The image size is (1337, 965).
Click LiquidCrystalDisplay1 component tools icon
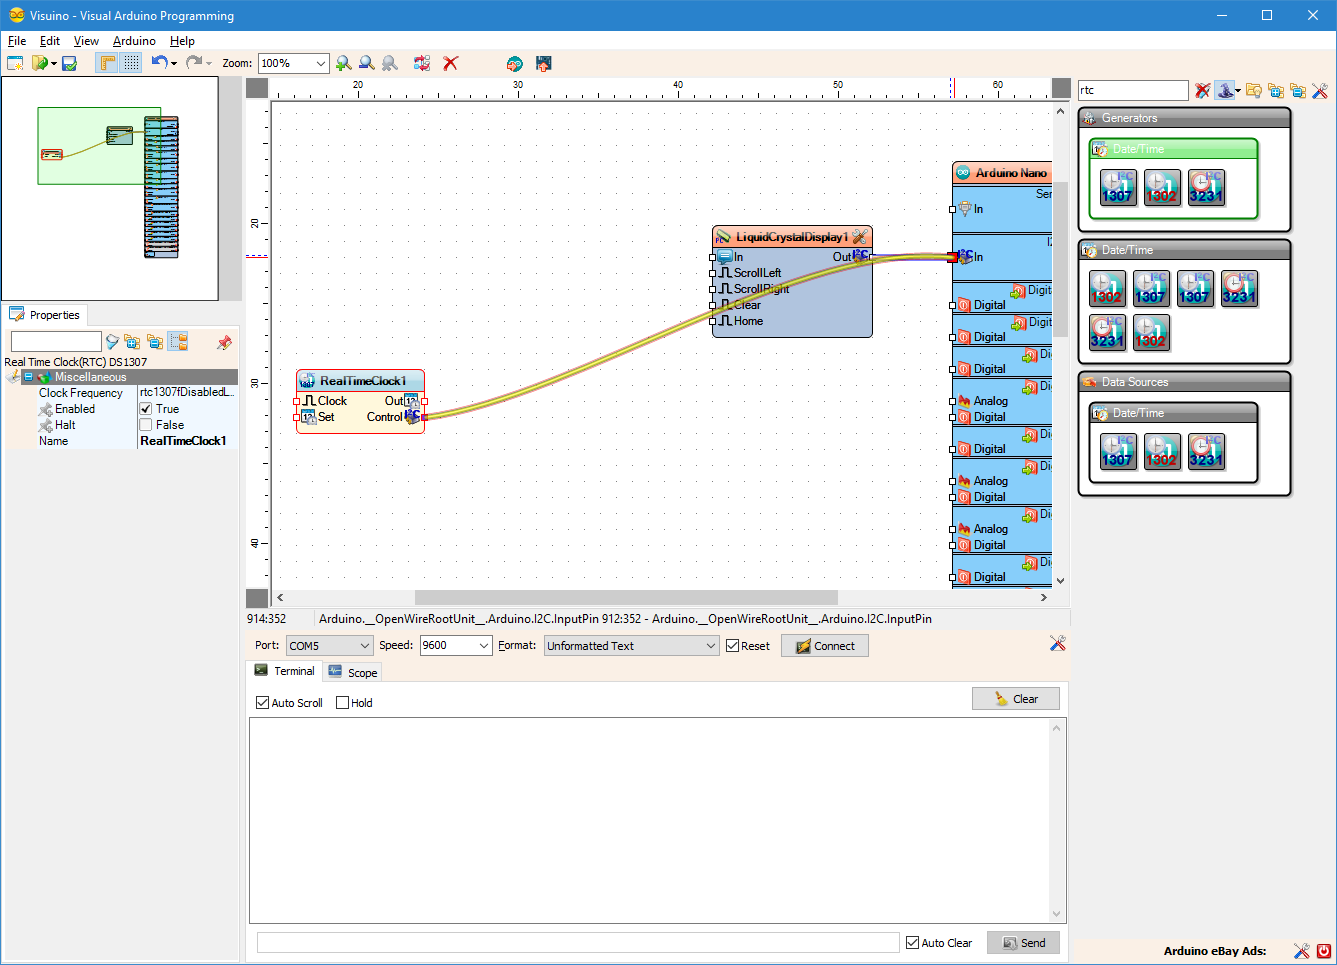(x=859, y=237)
